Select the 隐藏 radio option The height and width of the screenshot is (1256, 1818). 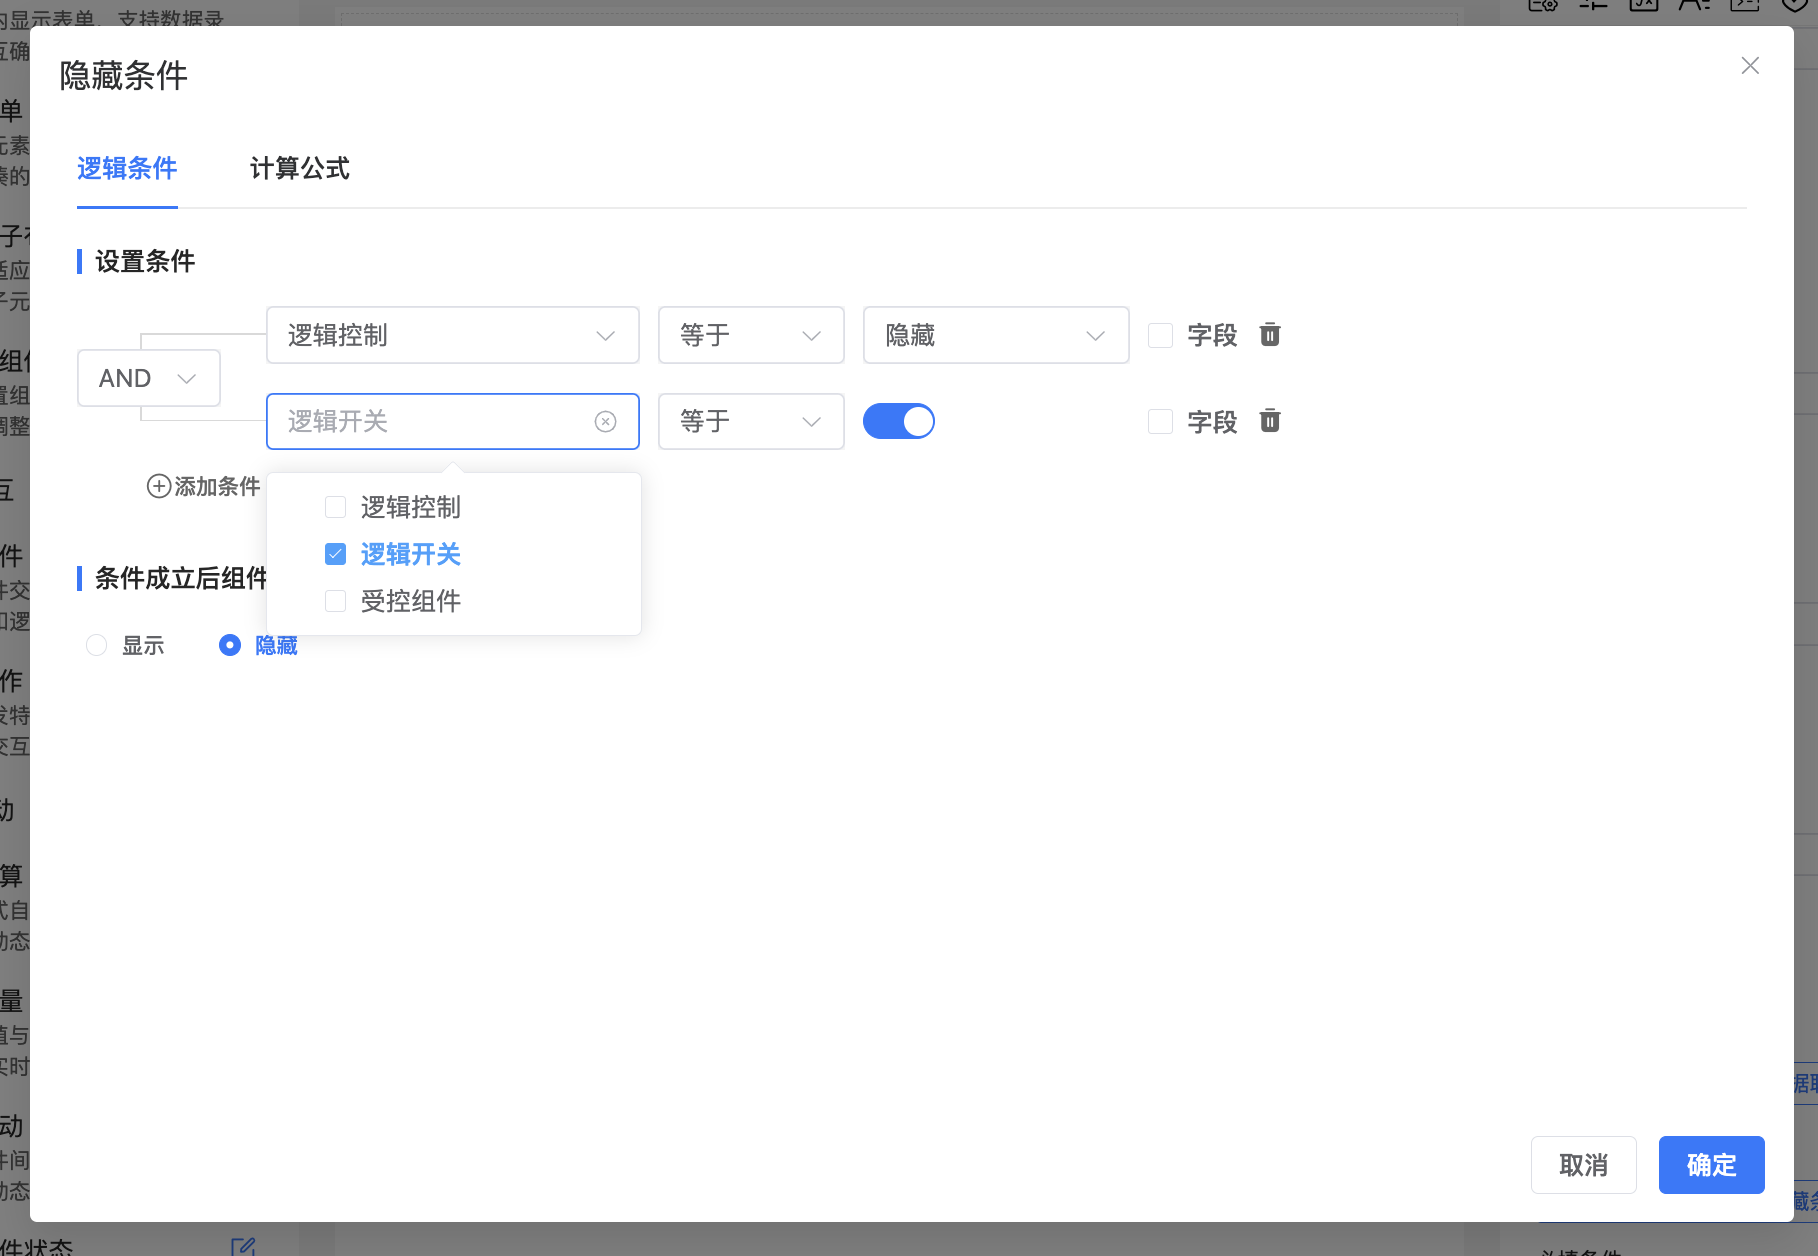230,645
